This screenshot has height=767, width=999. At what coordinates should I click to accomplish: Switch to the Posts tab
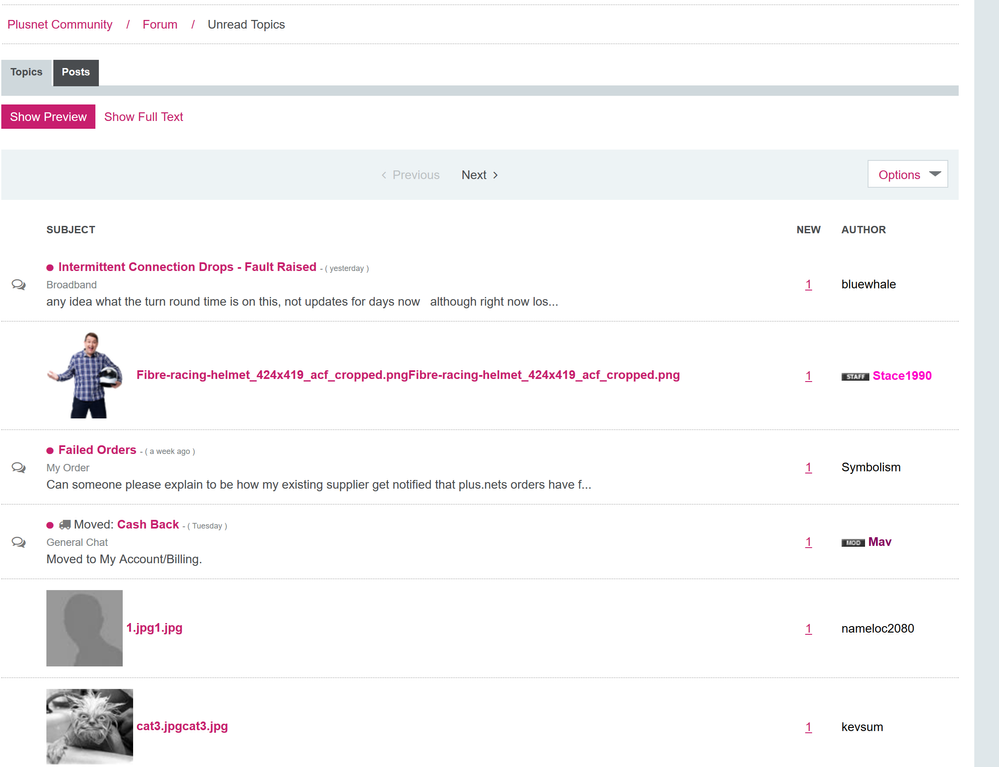[75, 72]
